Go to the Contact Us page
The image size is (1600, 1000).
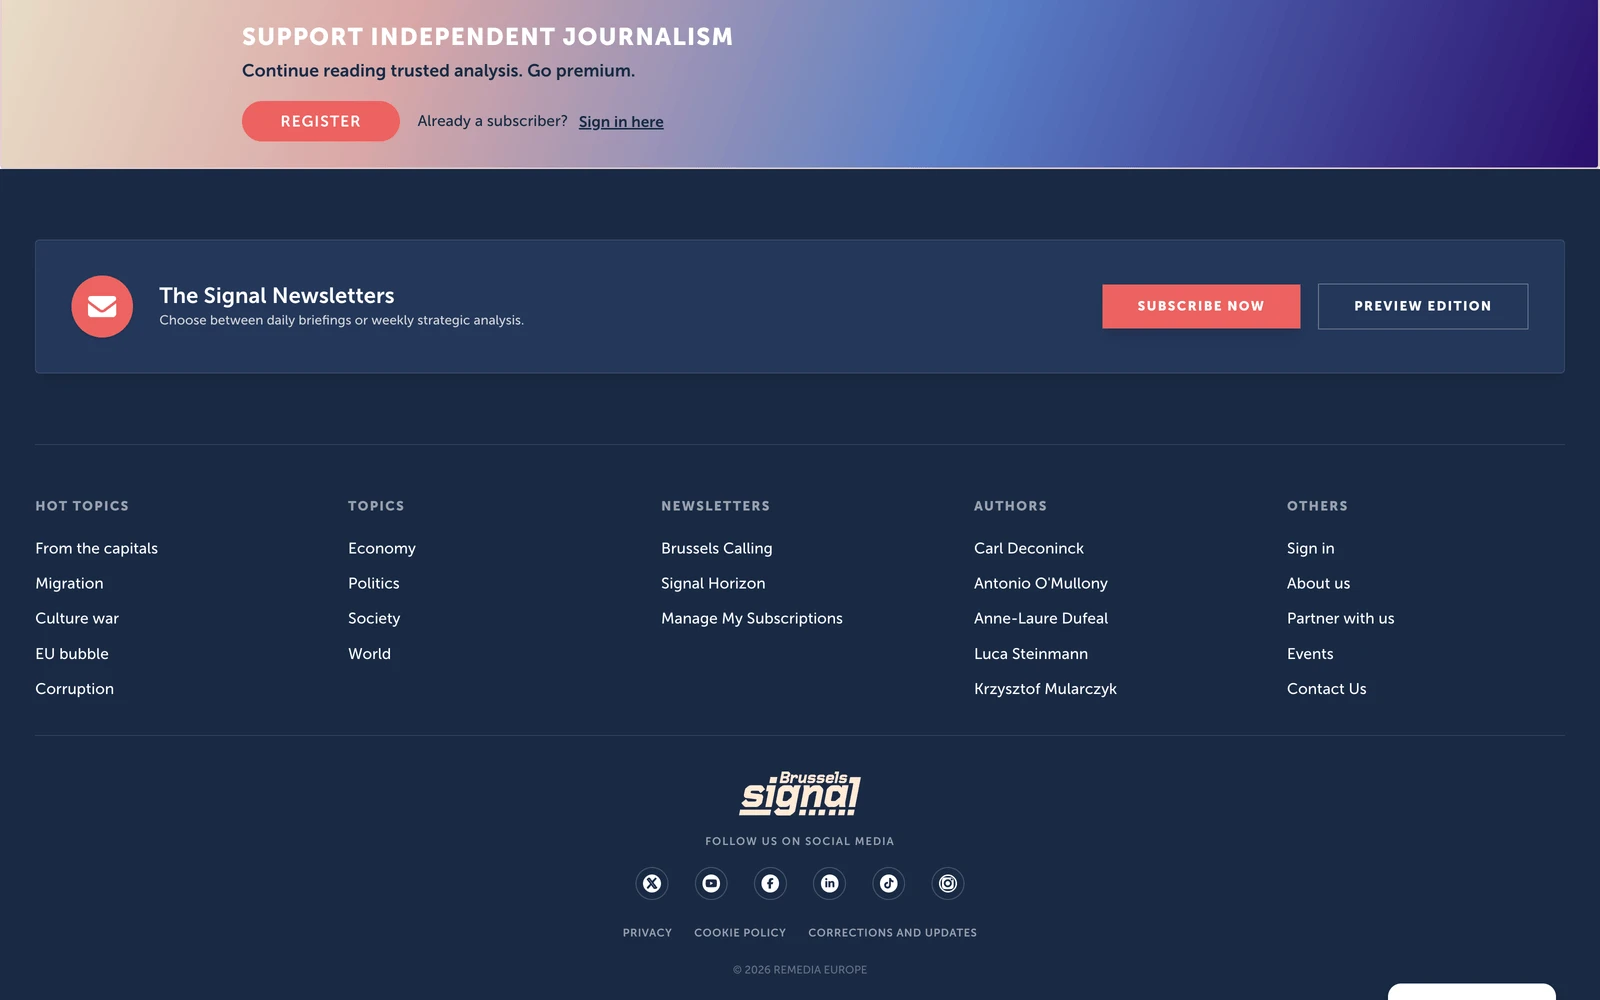1327,689
